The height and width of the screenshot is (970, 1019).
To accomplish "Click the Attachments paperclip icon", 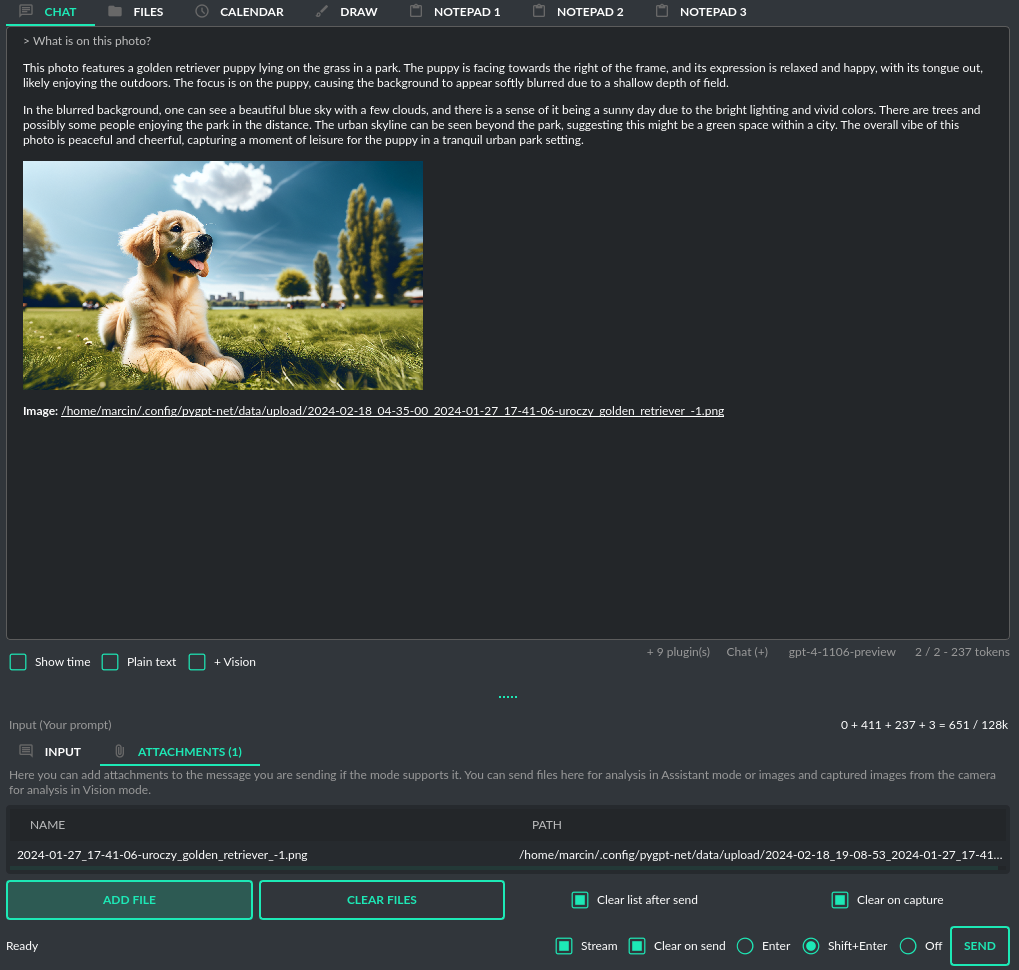I will [x=119, y=752].
